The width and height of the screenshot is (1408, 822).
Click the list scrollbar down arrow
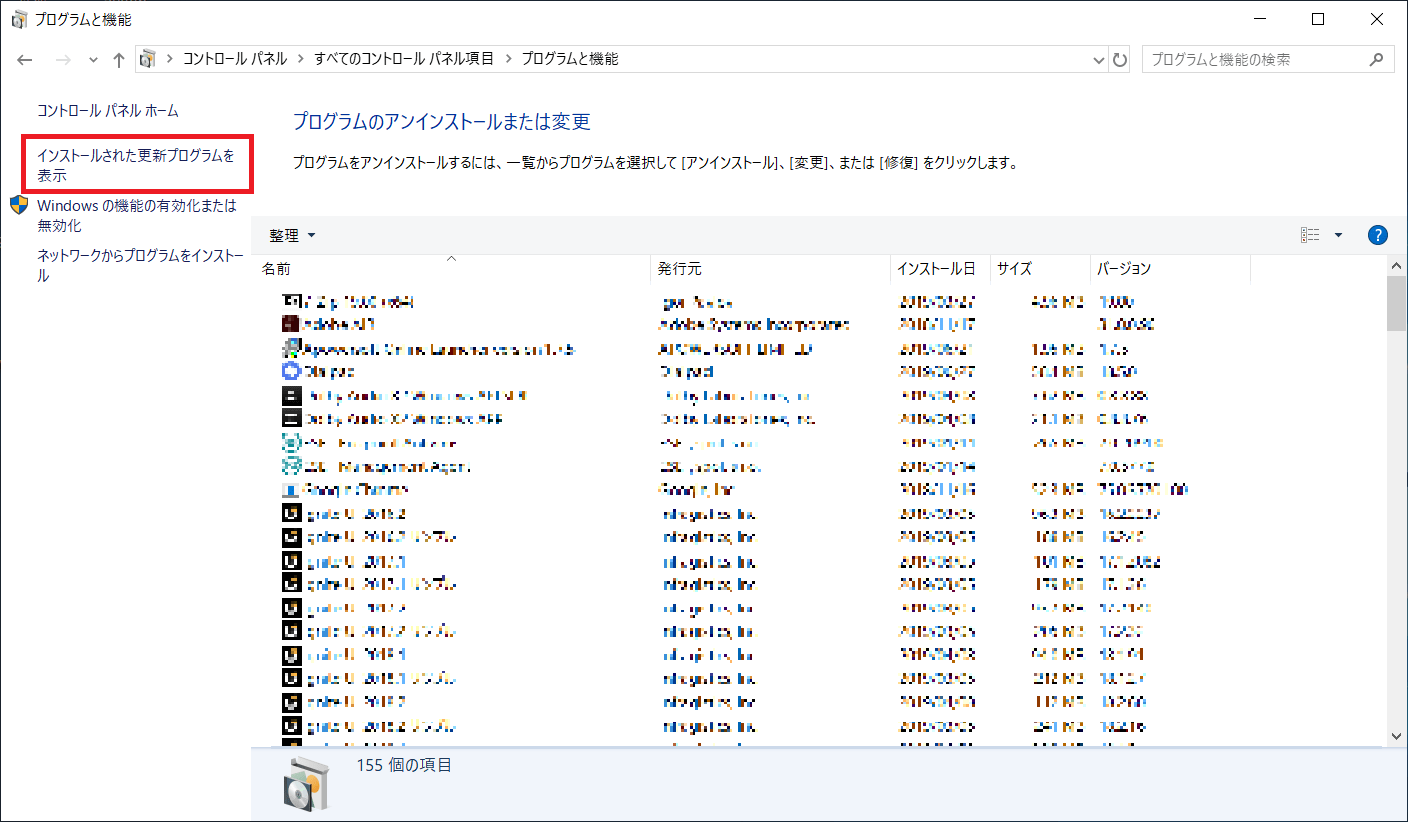(1397, 735)
